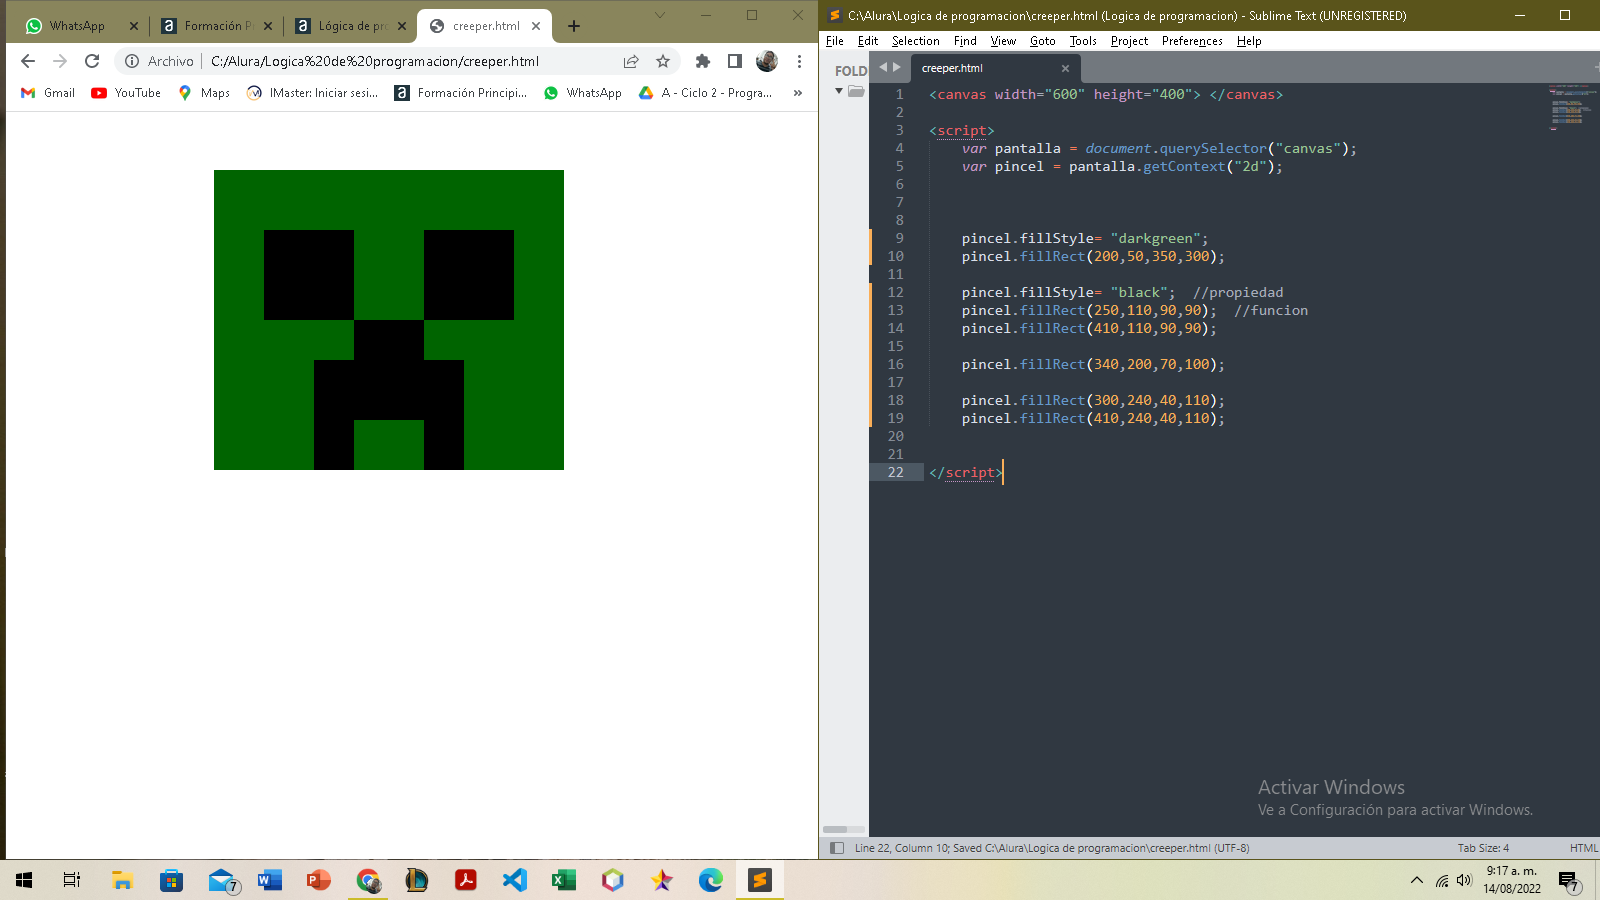Change the HTML syntax in the status bar
The image size is (1600, 900).
tap(1583, 848)
